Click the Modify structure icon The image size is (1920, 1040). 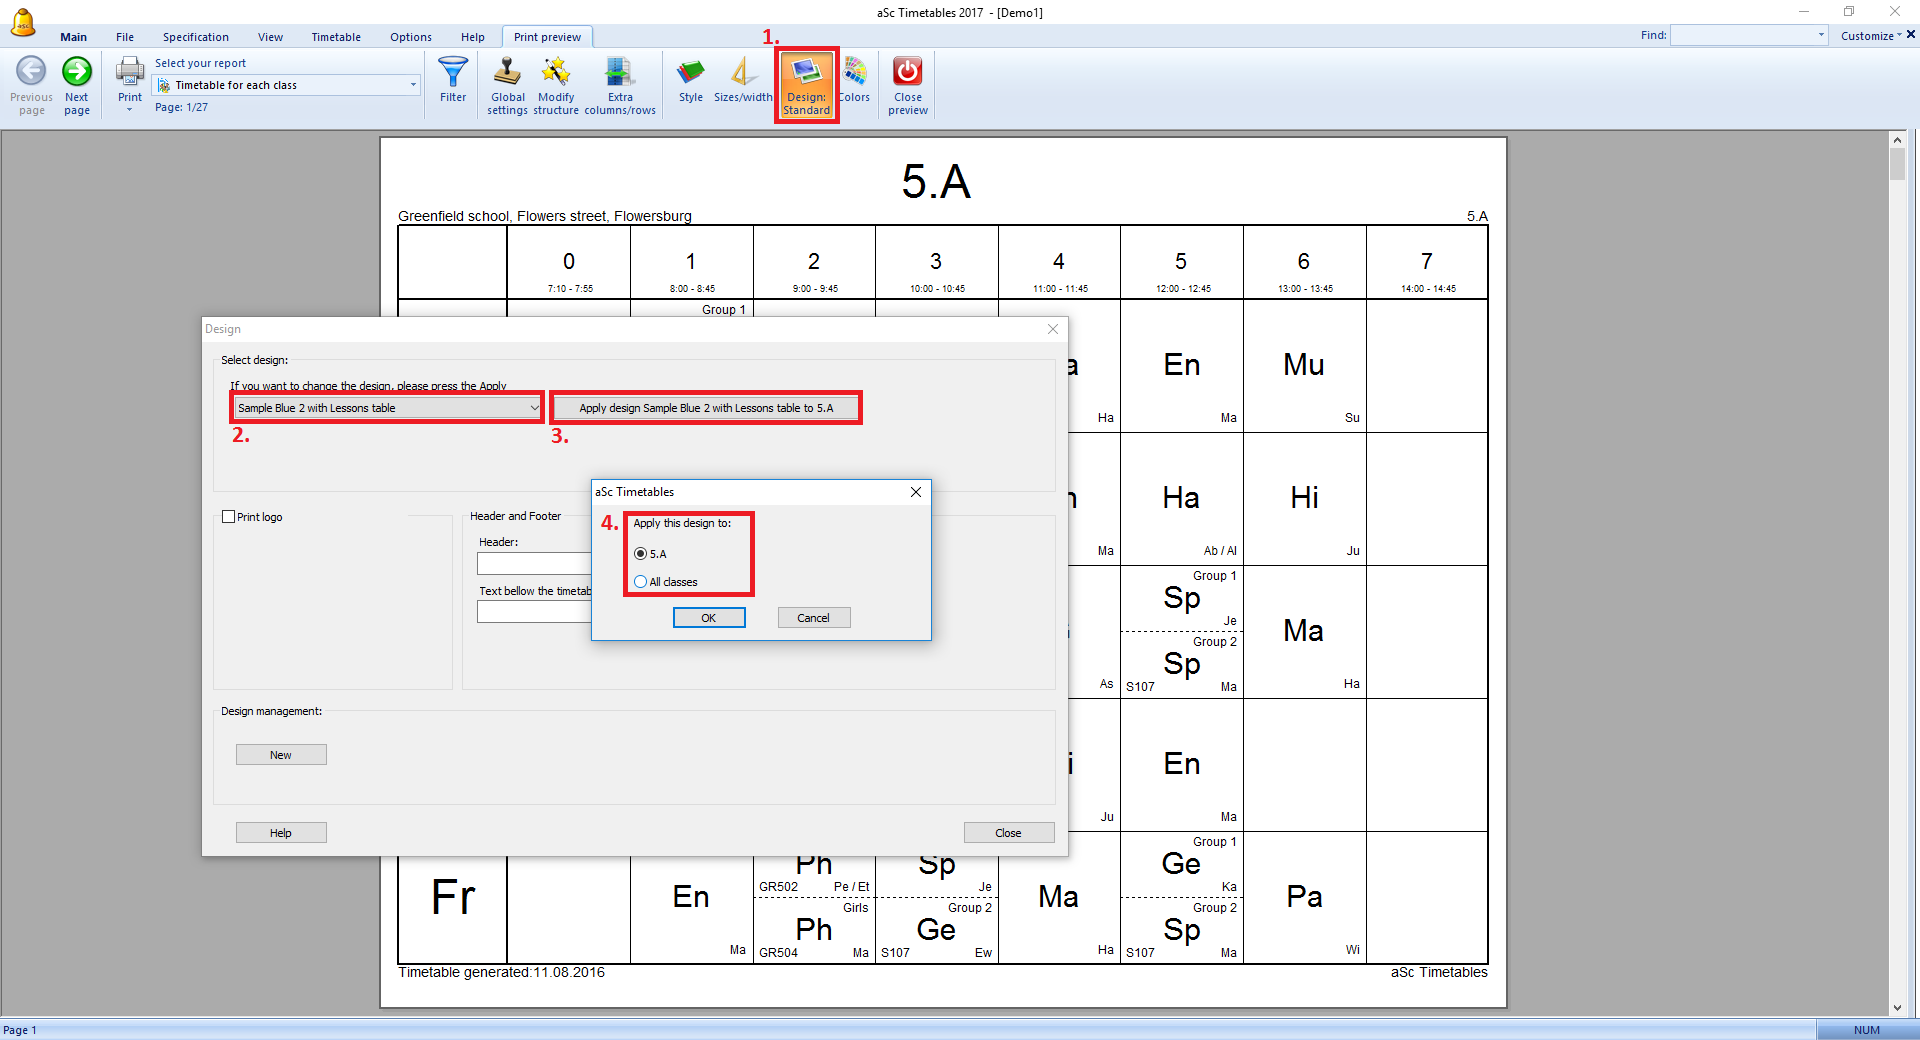(x=556, y=73)
